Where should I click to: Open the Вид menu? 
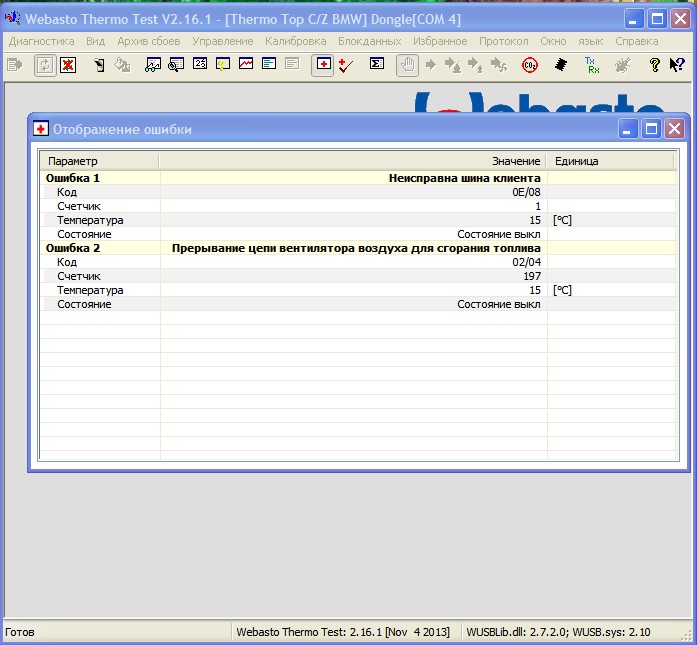click(x=96, y=41)
